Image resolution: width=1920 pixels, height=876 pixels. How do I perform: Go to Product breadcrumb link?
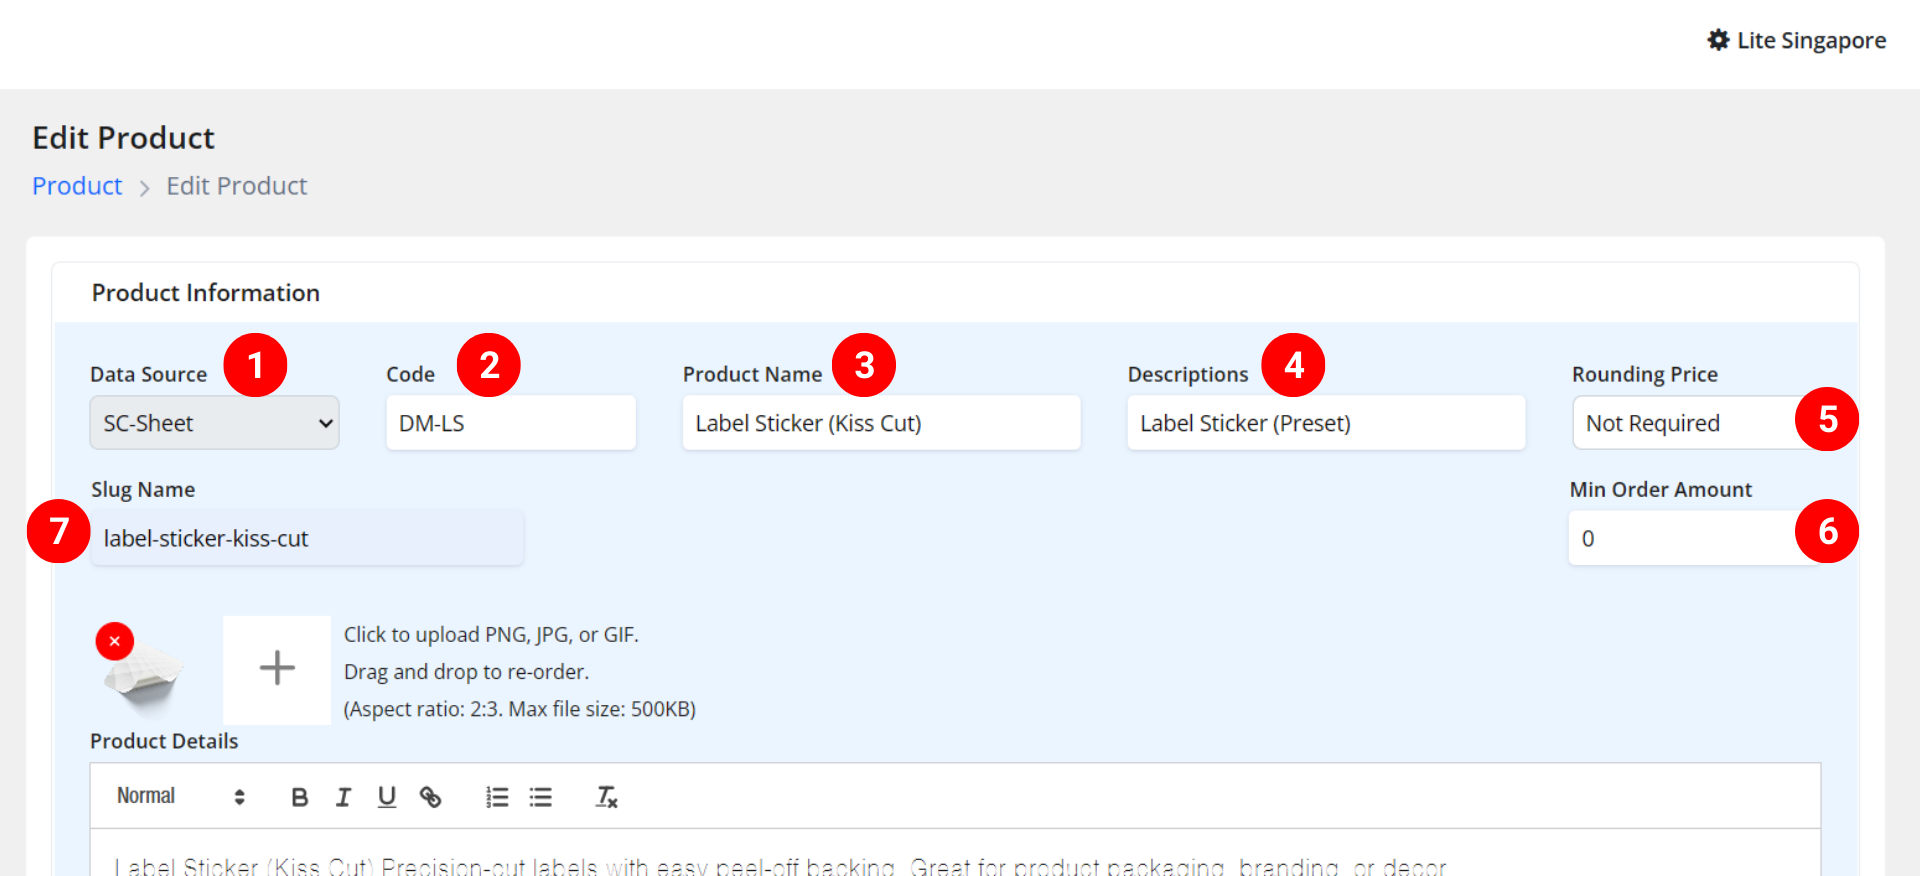pos(77,186)
